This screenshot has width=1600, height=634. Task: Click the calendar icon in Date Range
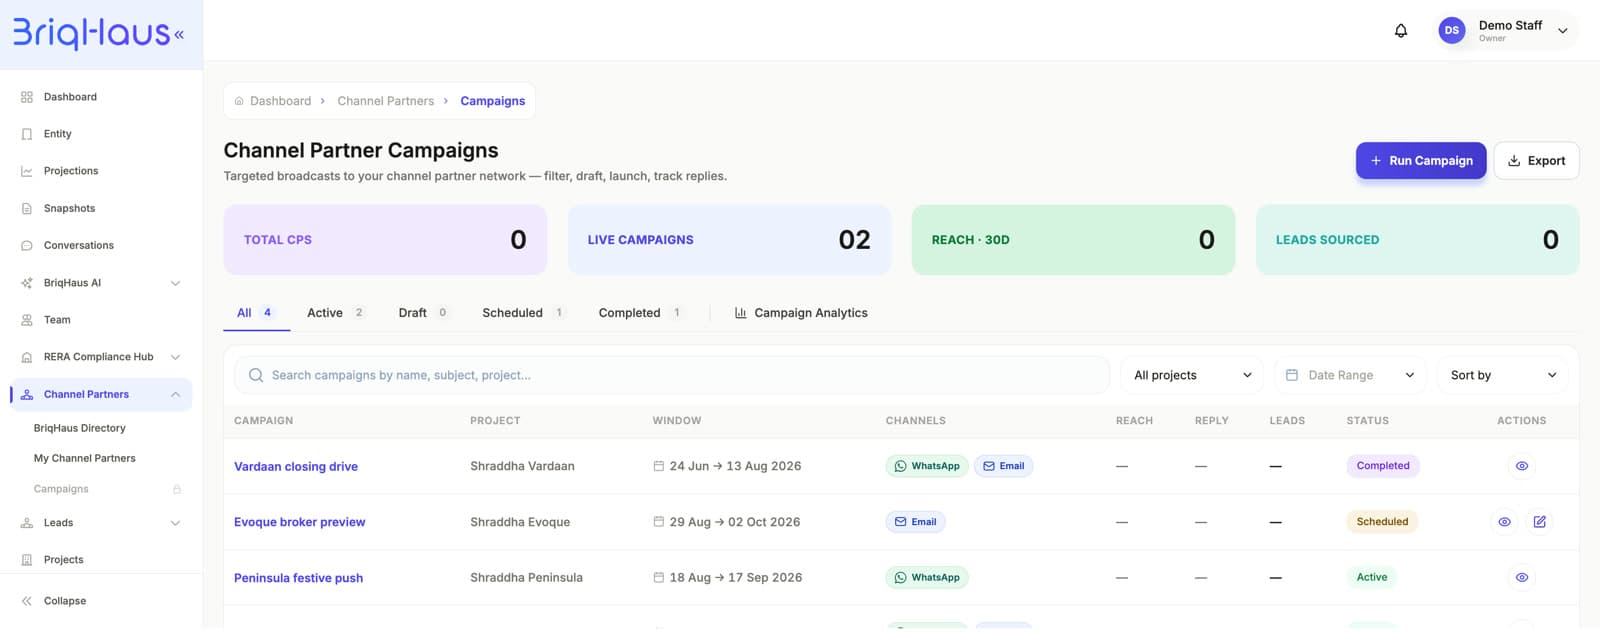(1291, 375)
